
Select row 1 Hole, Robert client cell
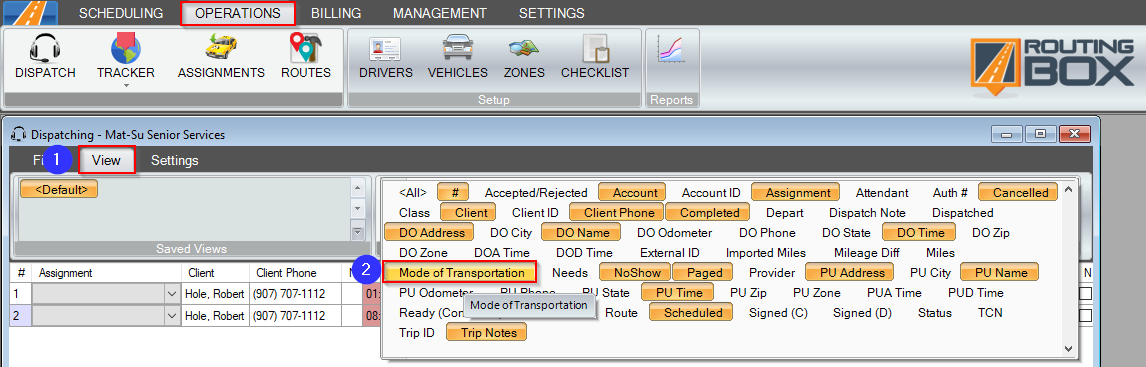pos(216,294)
